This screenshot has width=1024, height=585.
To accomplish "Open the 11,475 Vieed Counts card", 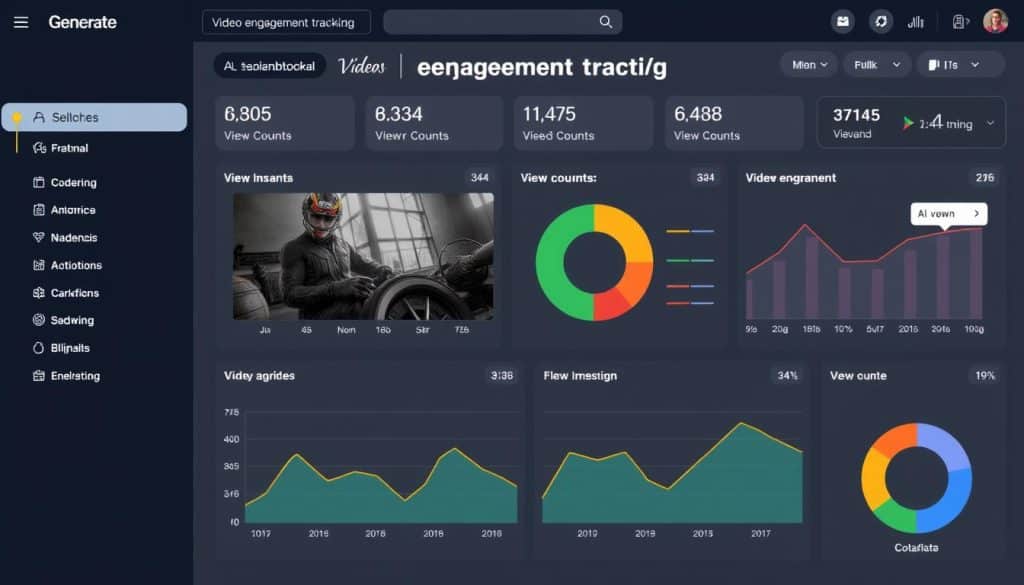I will click(583, 123).
